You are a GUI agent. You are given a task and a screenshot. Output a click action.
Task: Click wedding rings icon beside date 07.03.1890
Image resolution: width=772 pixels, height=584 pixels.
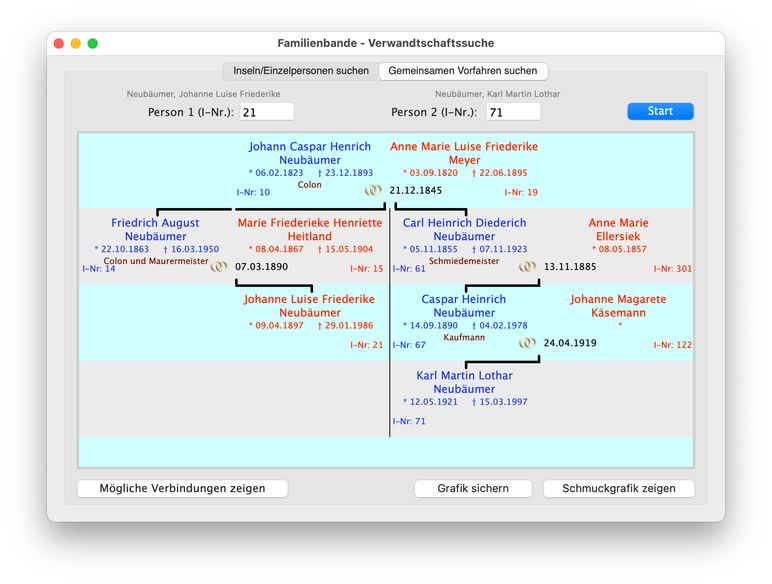[219, 267]
